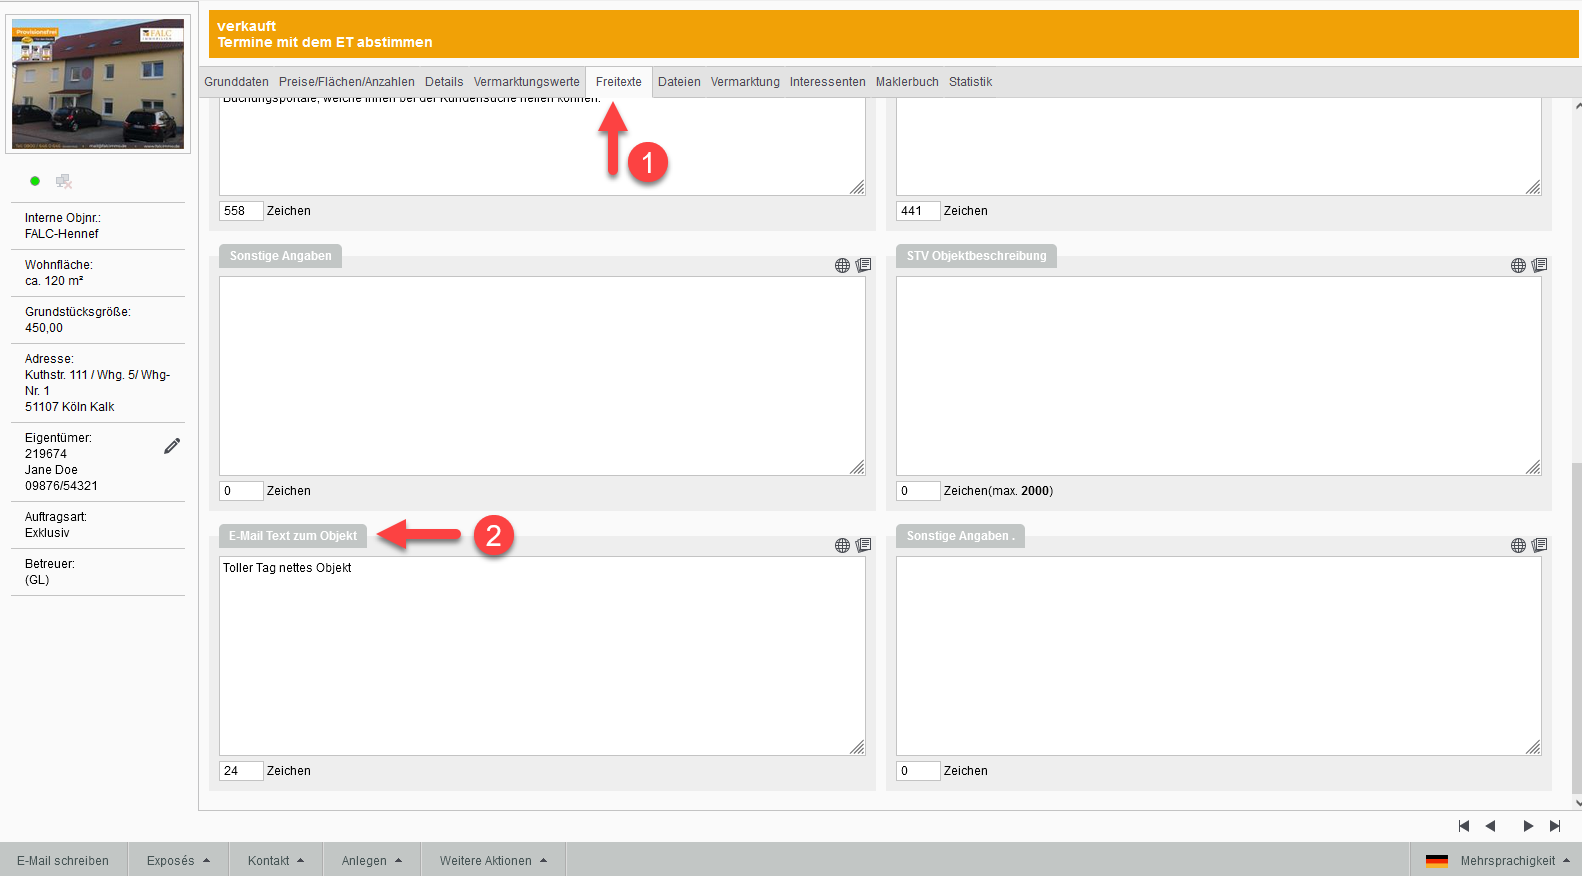This screenshot has height=876, width=1582.
Task: Click the property photo thumbnail
Action: click(x=98, y=85)
